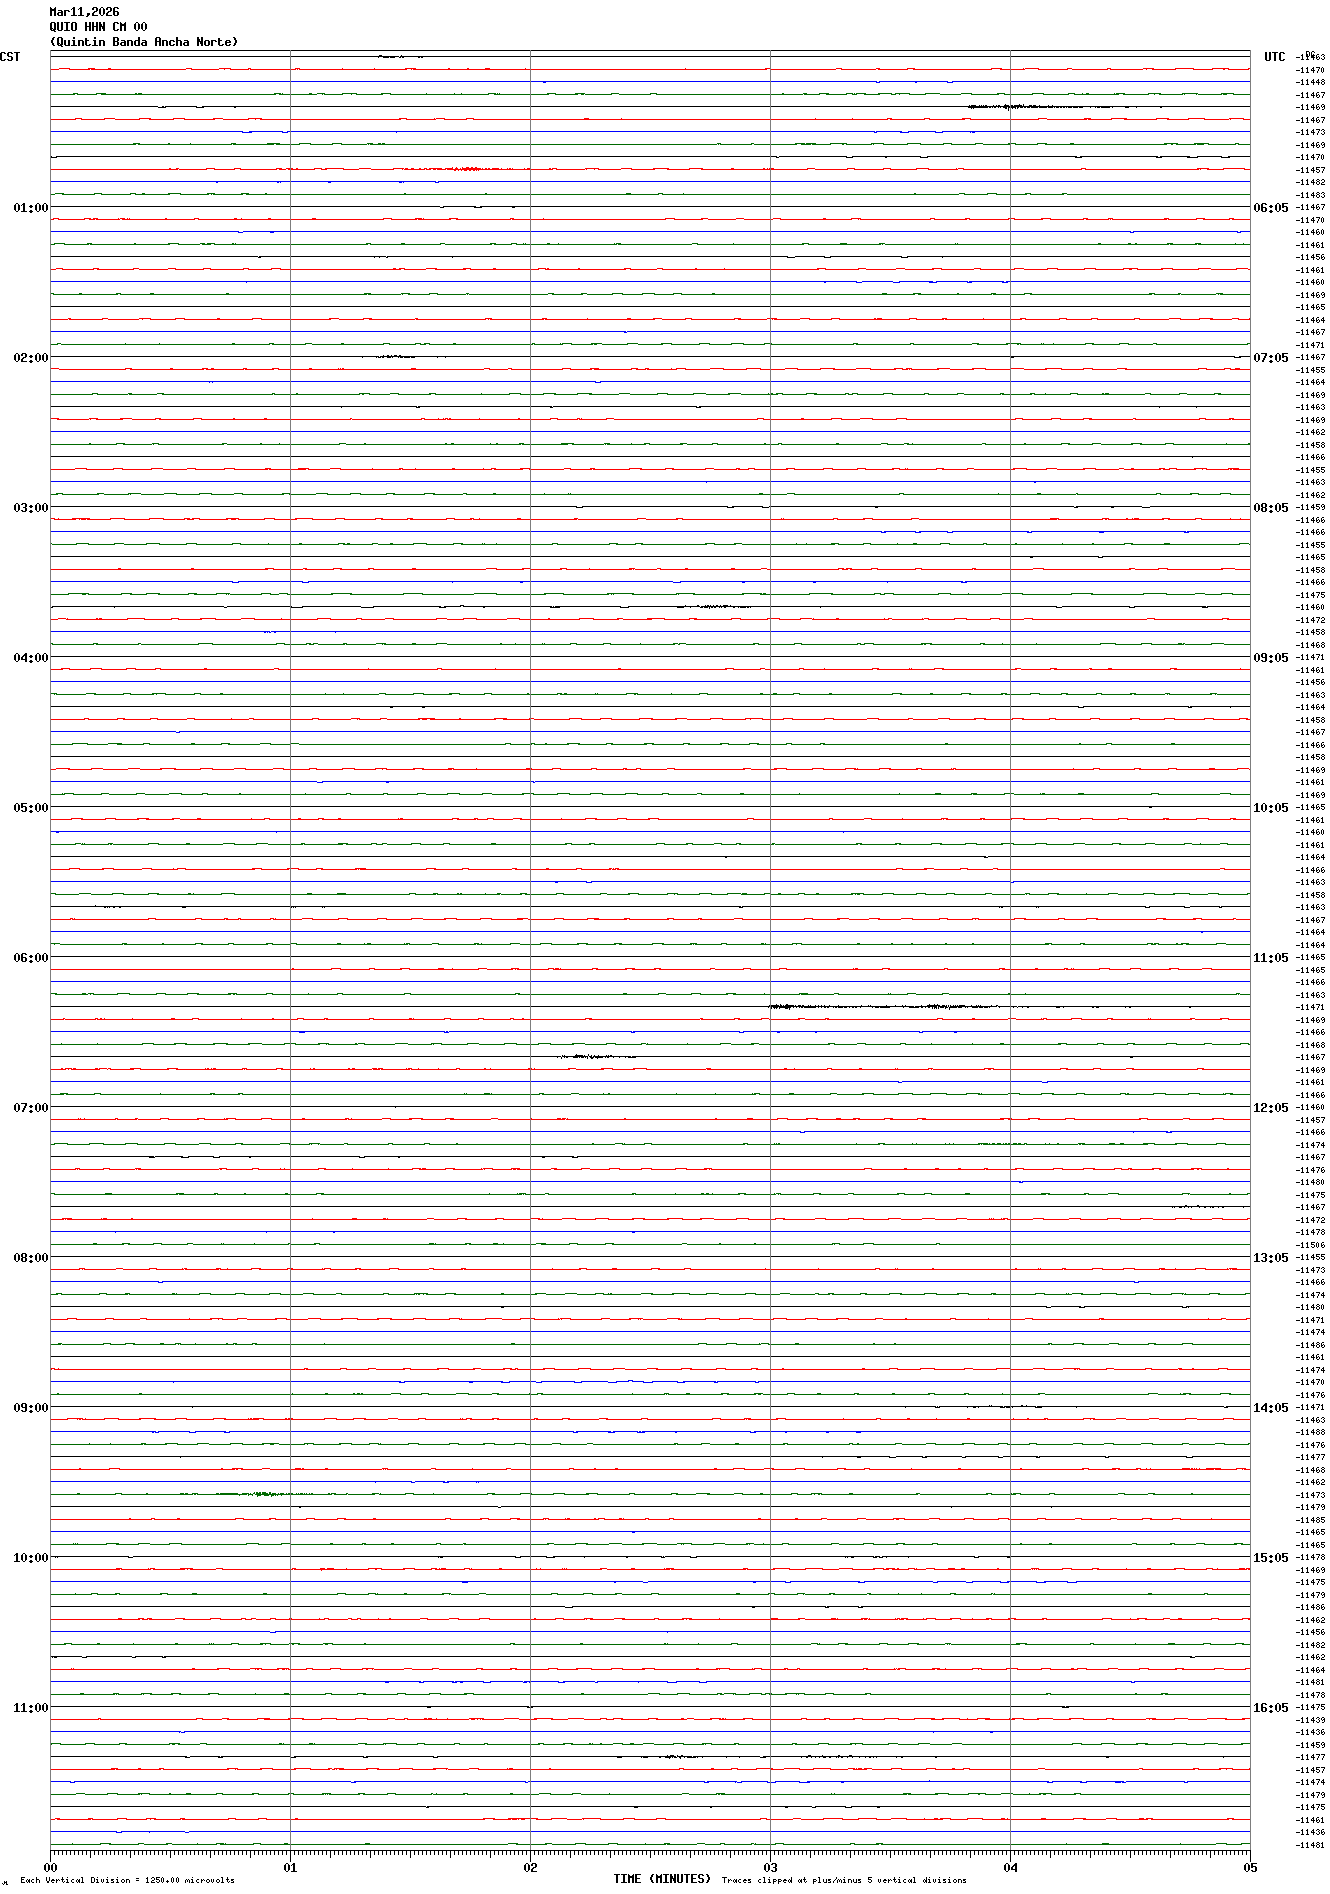Select the 04:00 CST time marker

click(x=31, y=658)
